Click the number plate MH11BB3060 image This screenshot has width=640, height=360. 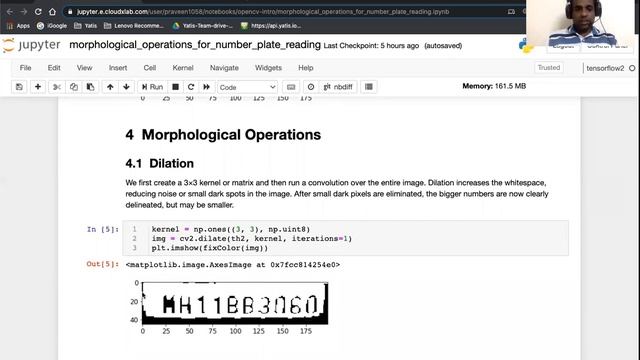235,303
